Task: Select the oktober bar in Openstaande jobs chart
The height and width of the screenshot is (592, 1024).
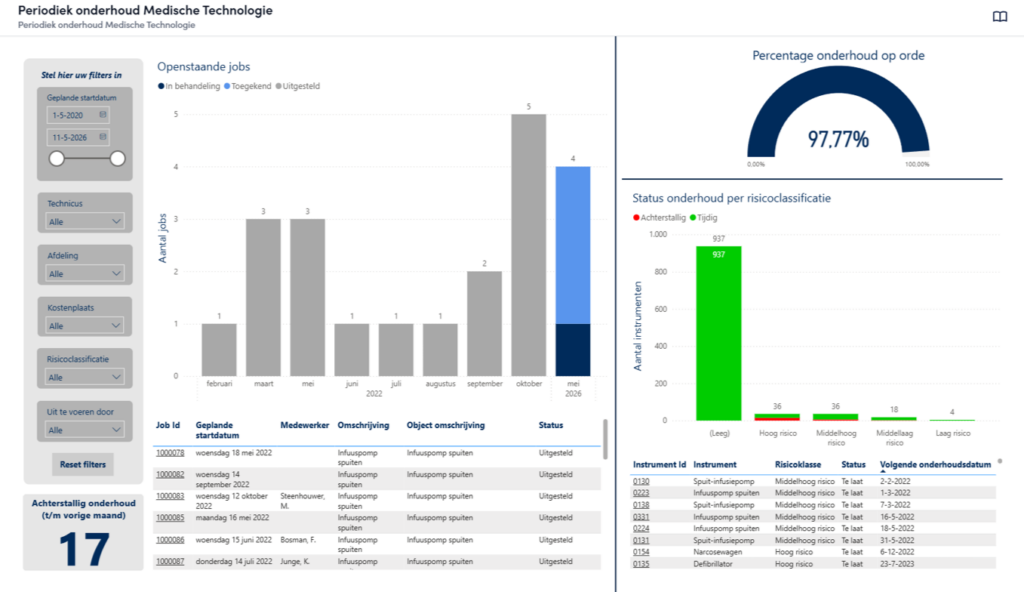Action: 528,245
